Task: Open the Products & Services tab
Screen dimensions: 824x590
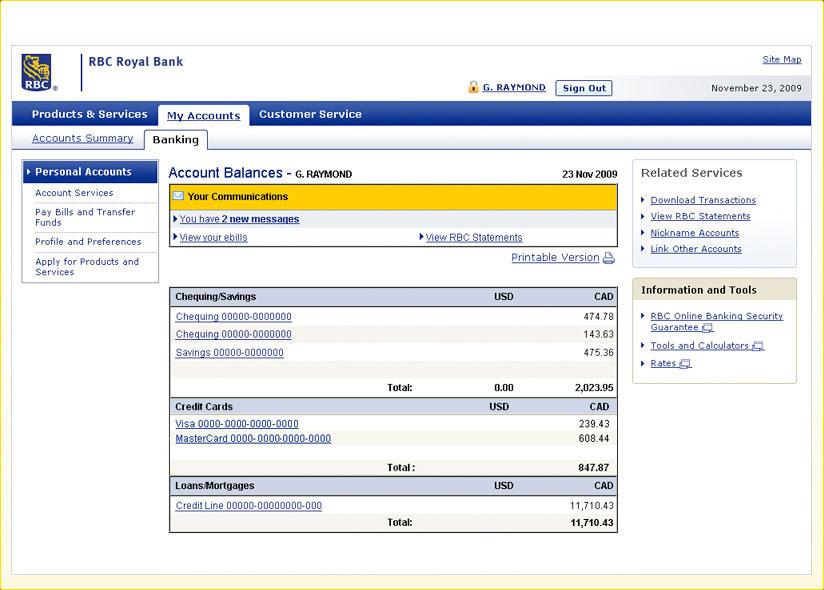Action: pyautogui.click(x=89, y=114)
